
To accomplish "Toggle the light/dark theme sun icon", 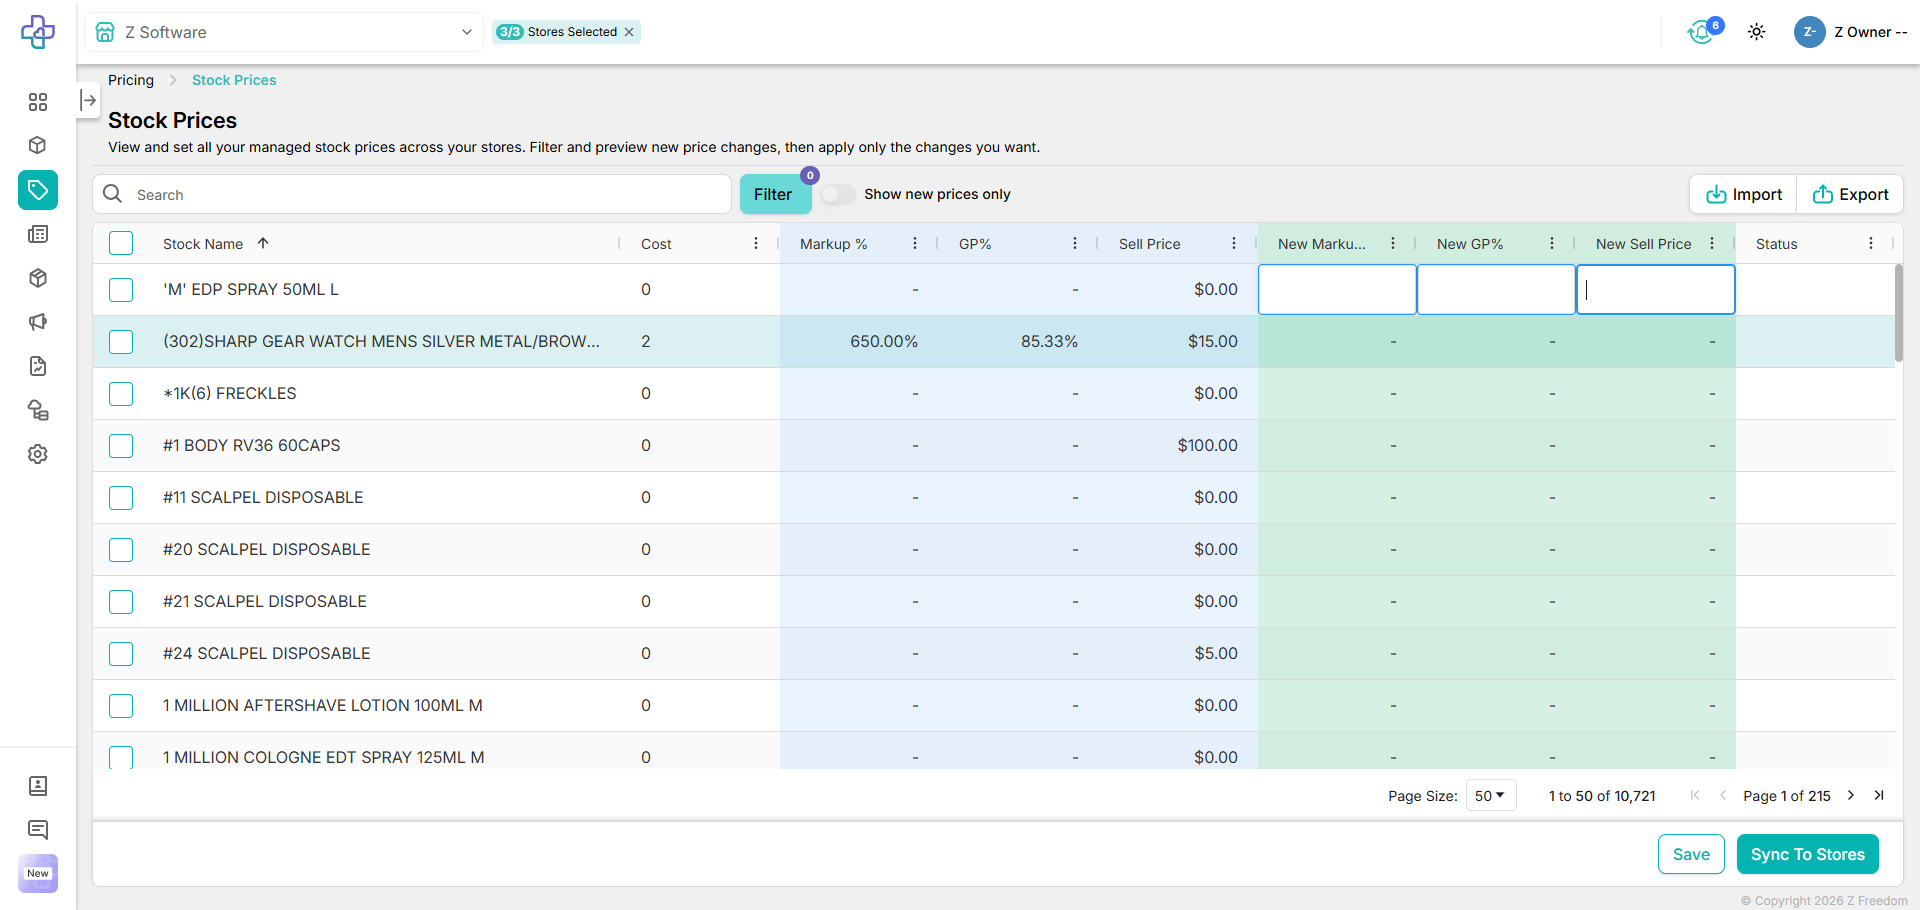I will [1756, 32].
